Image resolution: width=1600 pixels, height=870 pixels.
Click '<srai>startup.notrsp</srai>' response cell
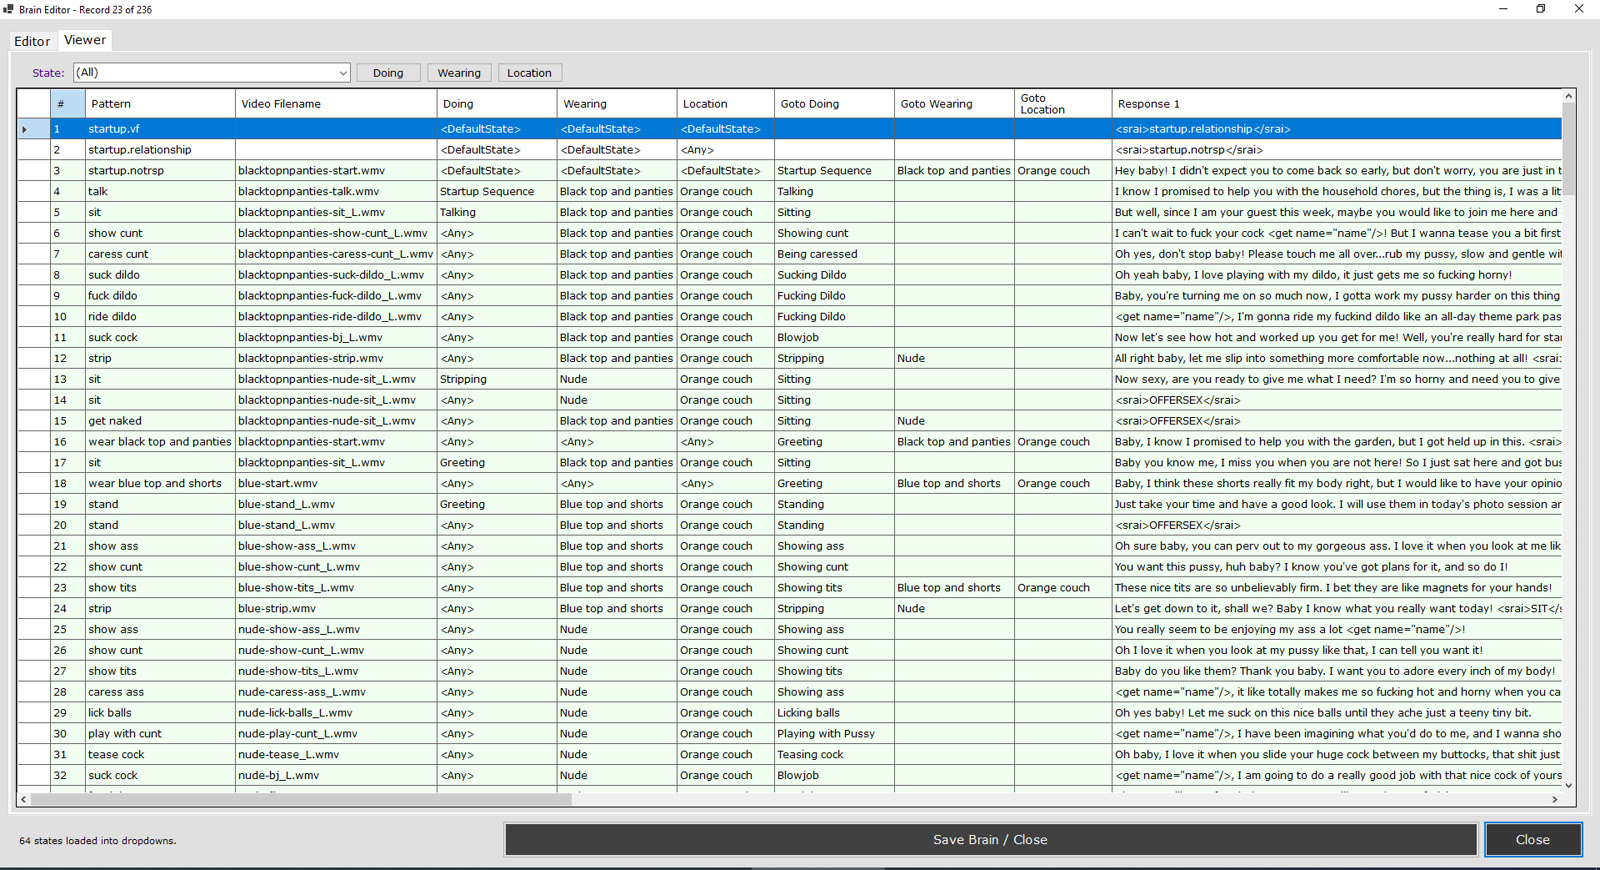click(1337, 150)
